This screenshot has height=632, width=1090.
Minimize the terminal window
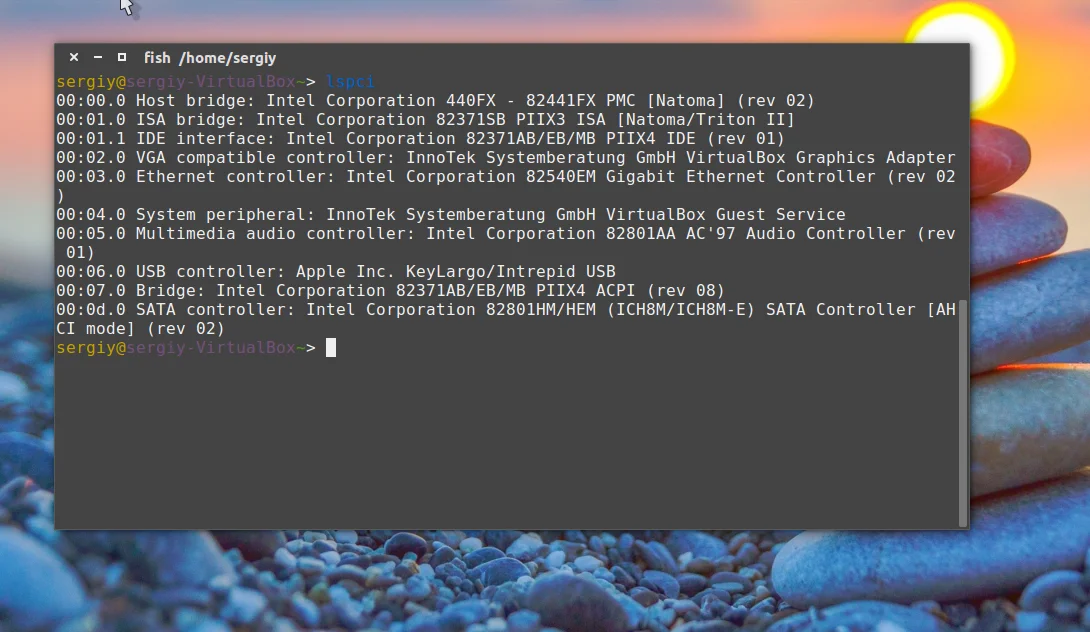[98, 58]
